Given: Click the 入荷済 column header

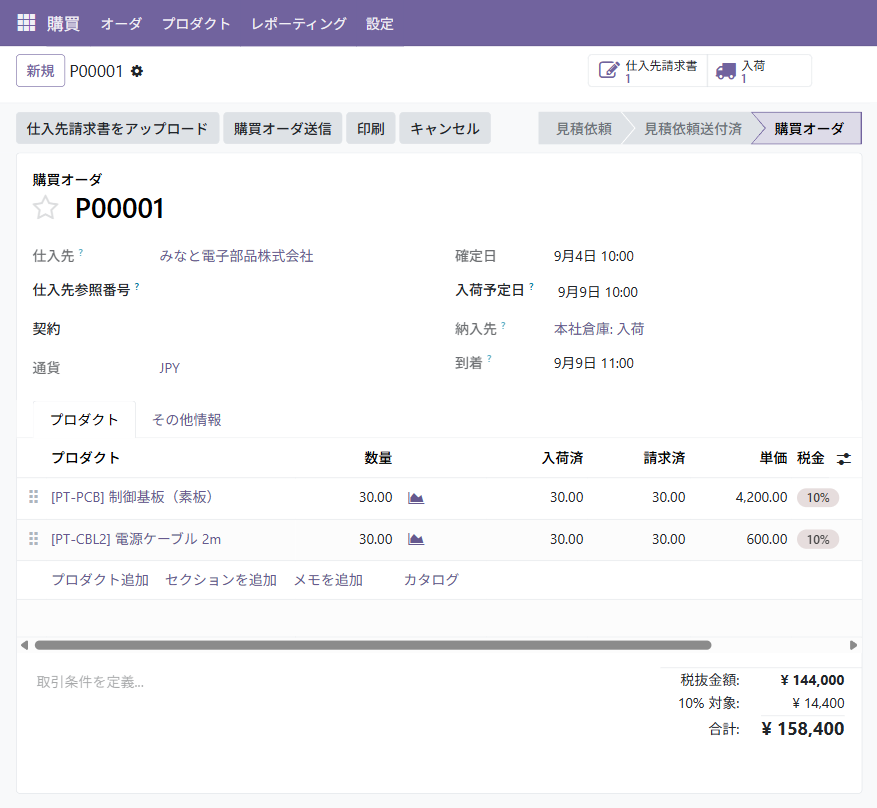Looking at the screenshot, I should pos(563,458).
